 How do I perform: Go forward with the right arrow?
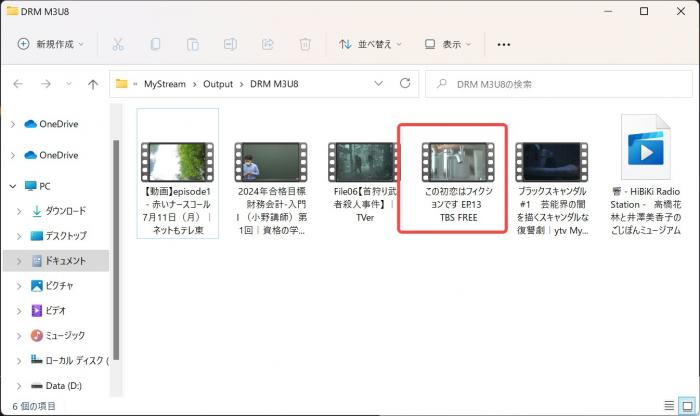(x=46, y=84)
